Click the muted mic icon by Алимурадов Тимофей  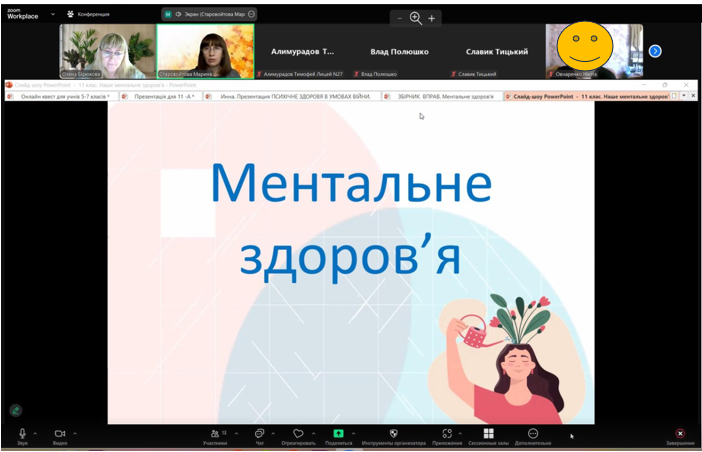click(259, 74)
